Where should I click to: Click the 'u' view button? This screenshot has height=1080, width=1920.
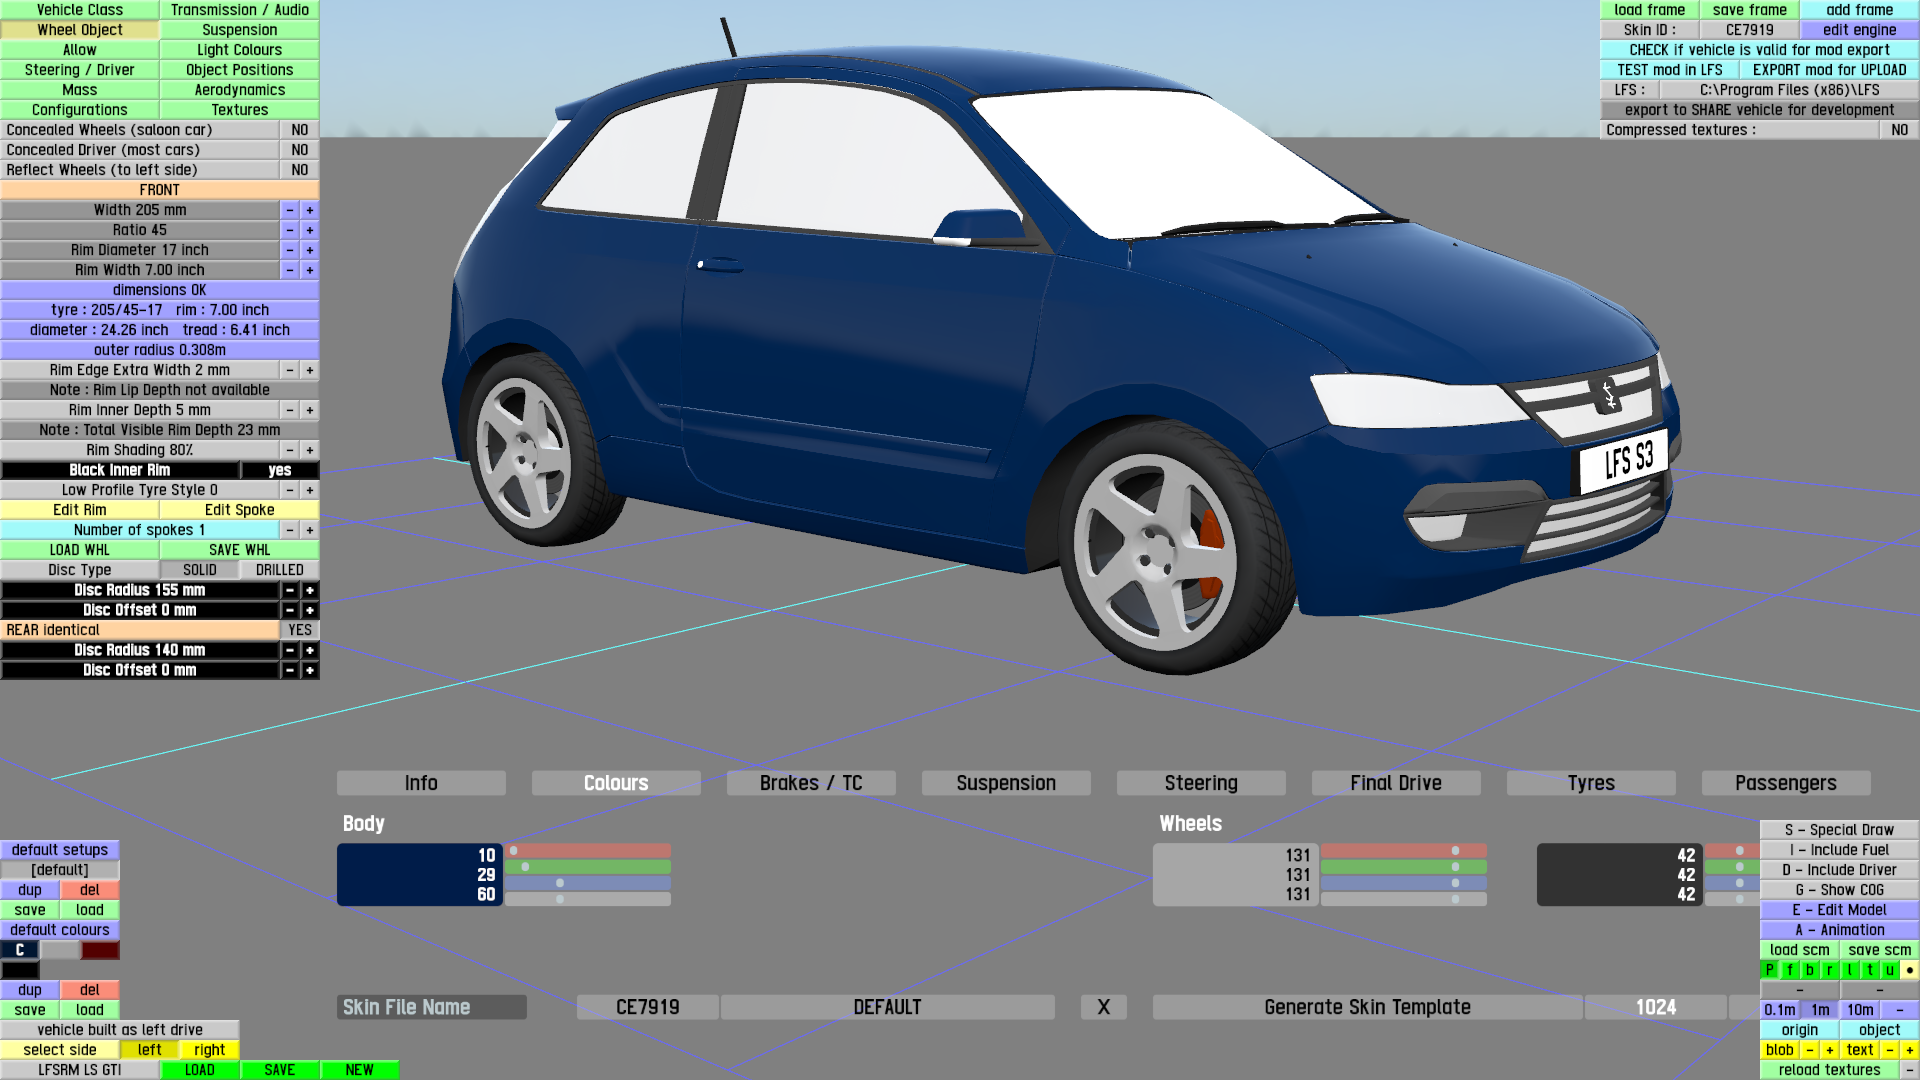pyautogui.click(x=1889, y=970)
